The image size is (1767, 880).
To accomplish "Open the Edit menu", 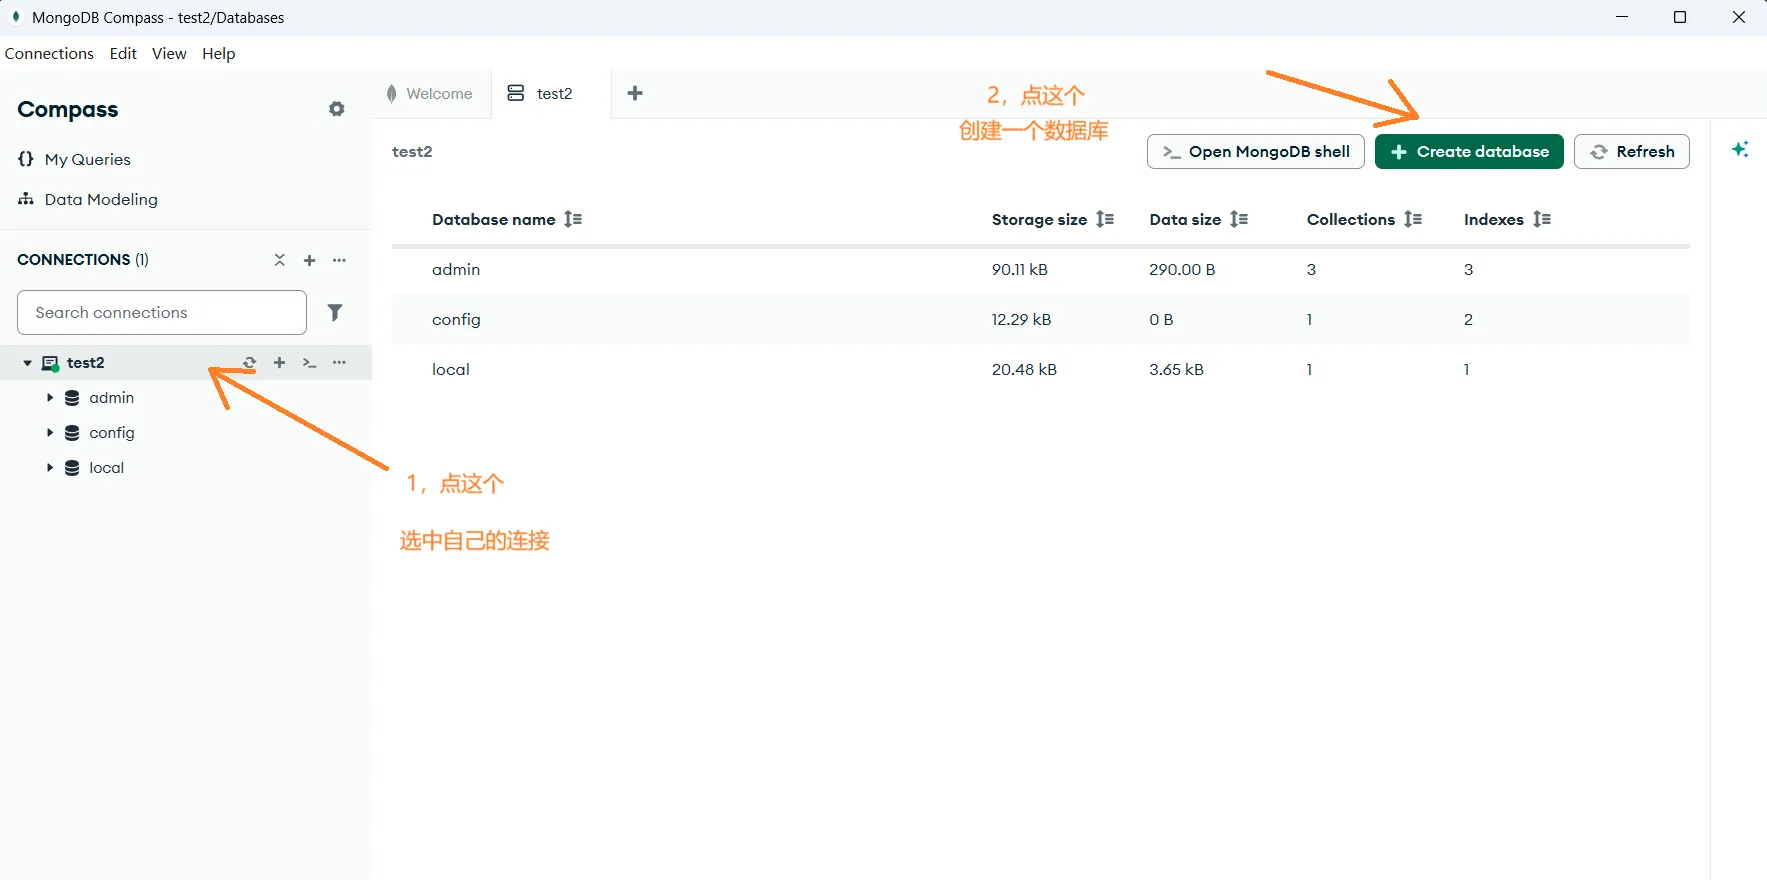I will (123, 54).
